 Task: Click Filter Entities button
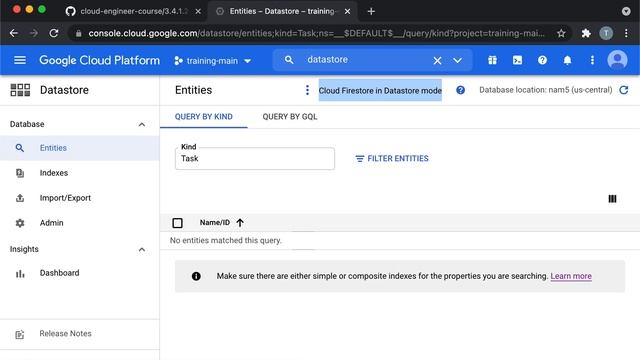392,158
